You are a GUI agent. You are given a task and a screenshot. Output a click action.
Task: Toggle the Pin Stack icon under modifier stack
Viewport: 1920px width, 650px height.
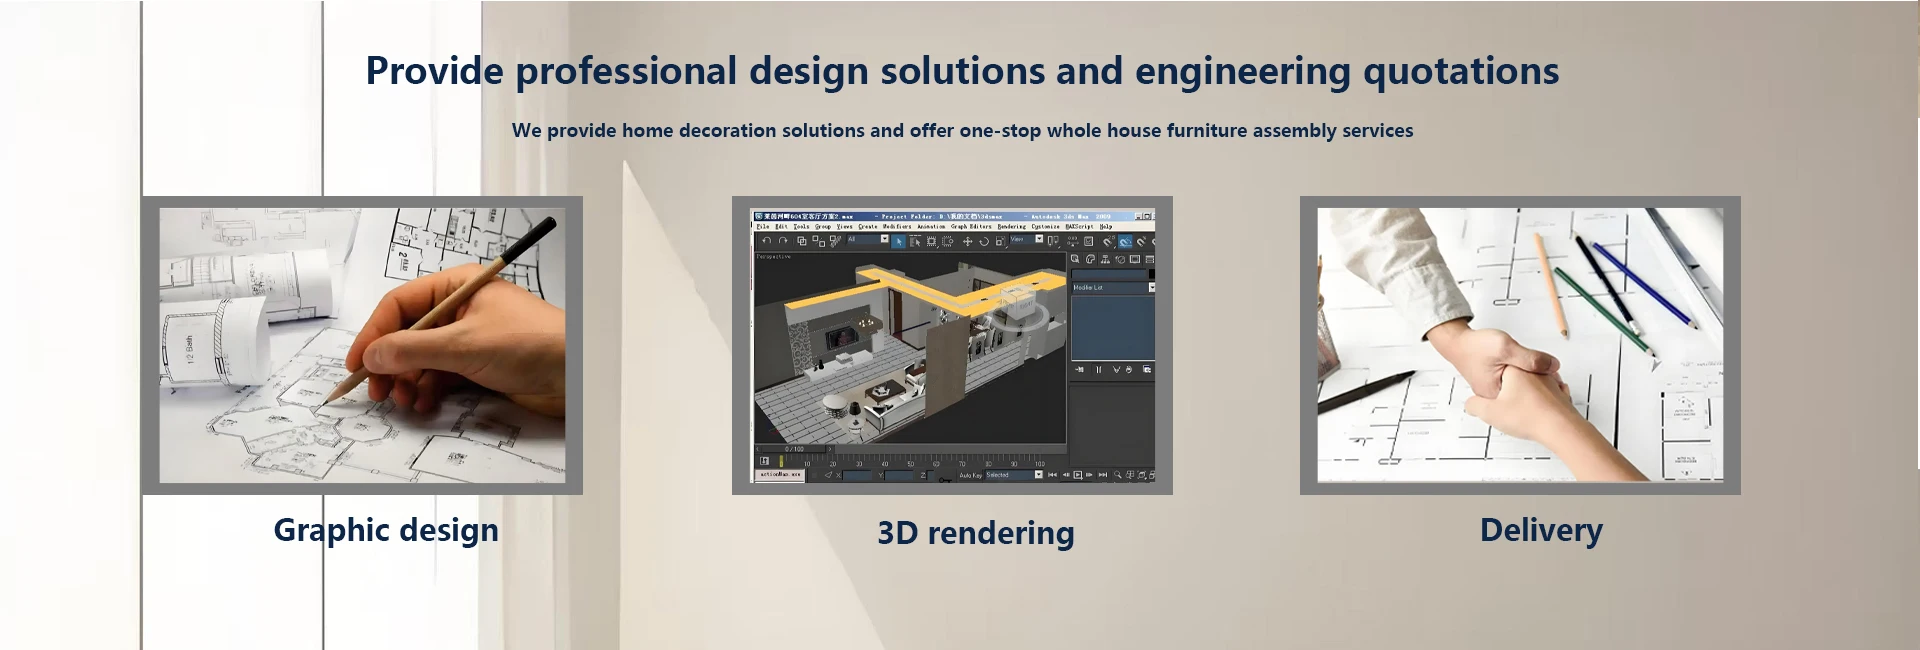tap(1080, 370)
